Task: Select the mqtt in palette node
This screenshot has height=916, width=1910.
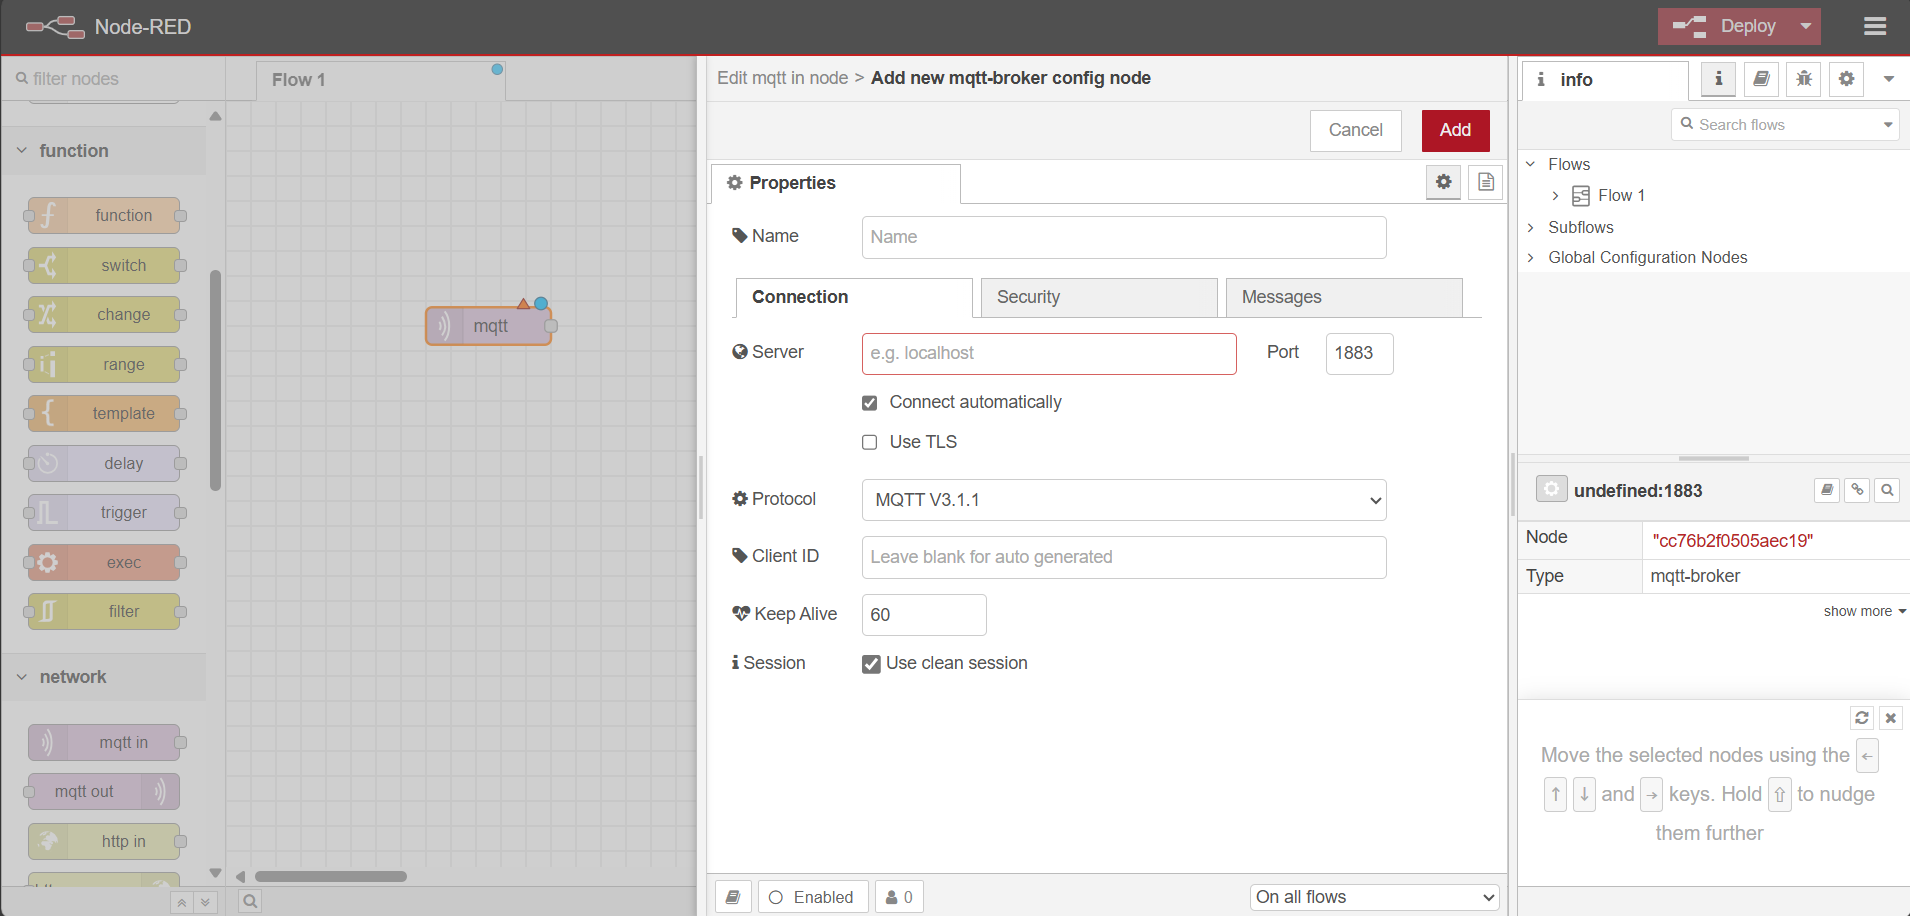Action: point(104,742)
